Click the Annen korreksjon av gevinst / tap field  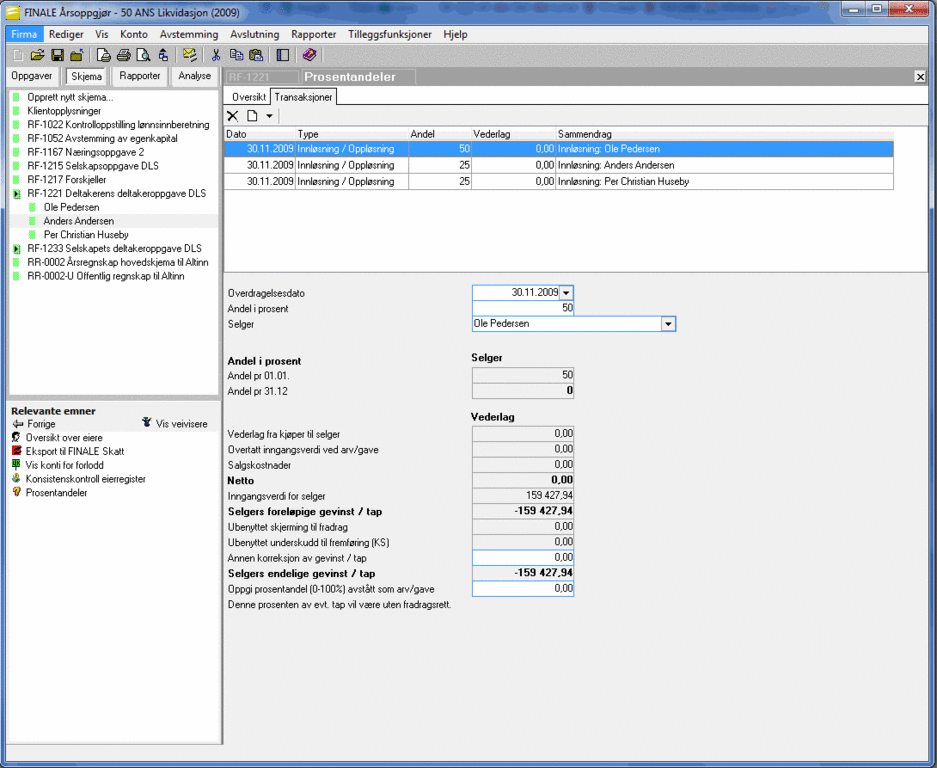pos(523,558)
